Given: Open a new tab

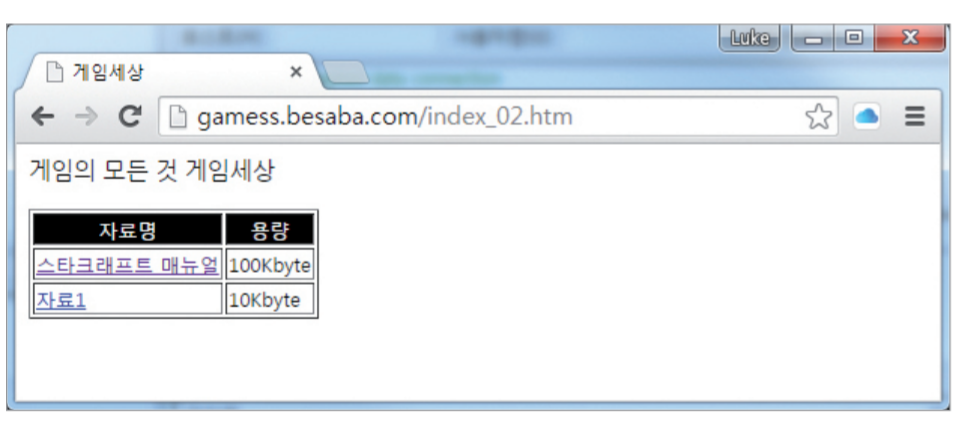Looking at the screenshot, I should click(x=345, y=73).
